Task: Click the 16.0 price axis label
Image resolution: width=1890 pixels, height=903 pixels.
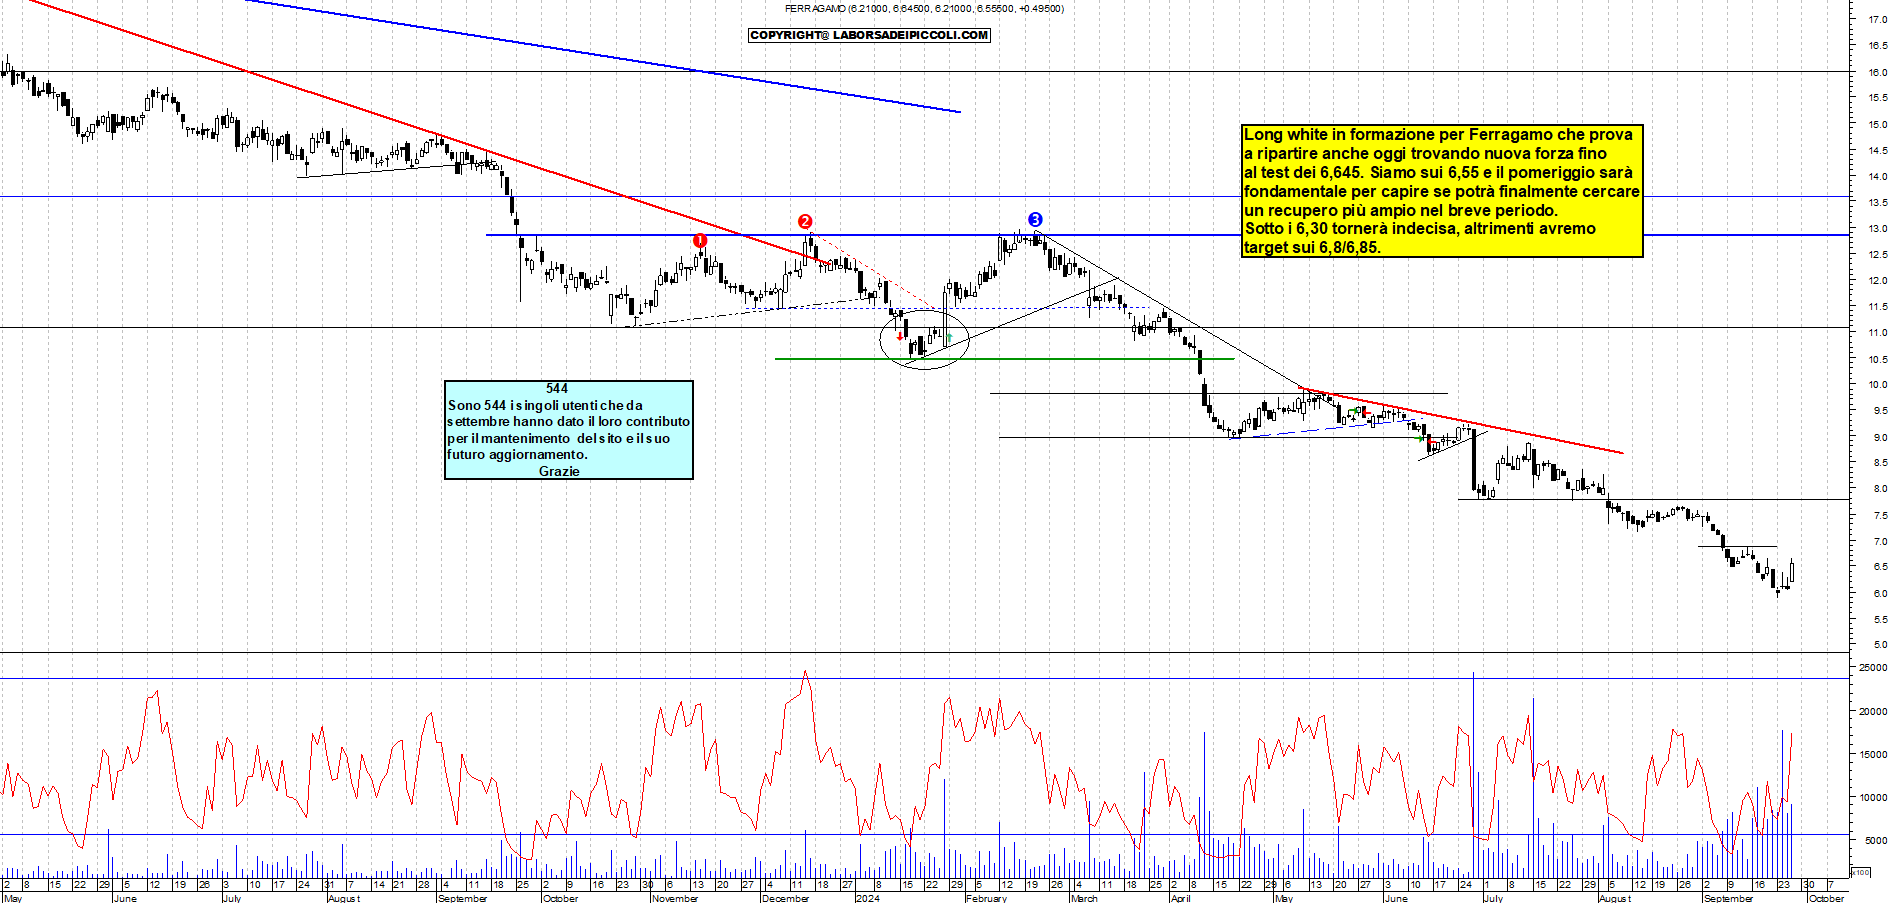Action: tap(1878, 72)
